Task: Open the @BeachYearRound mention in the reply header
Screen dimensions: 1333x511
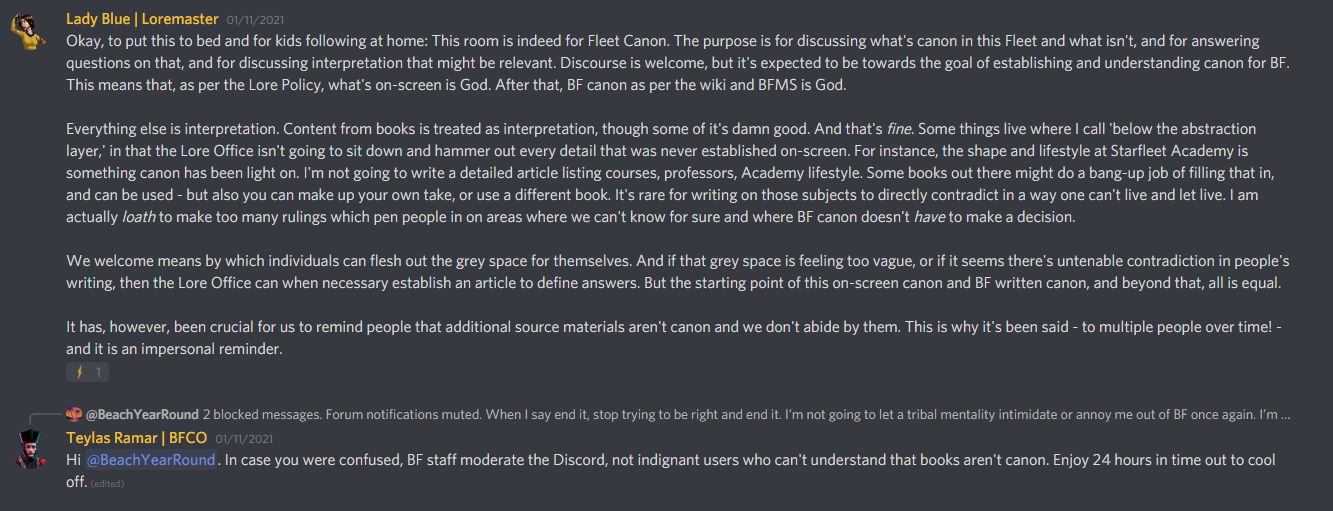Action: coord(142,414)
